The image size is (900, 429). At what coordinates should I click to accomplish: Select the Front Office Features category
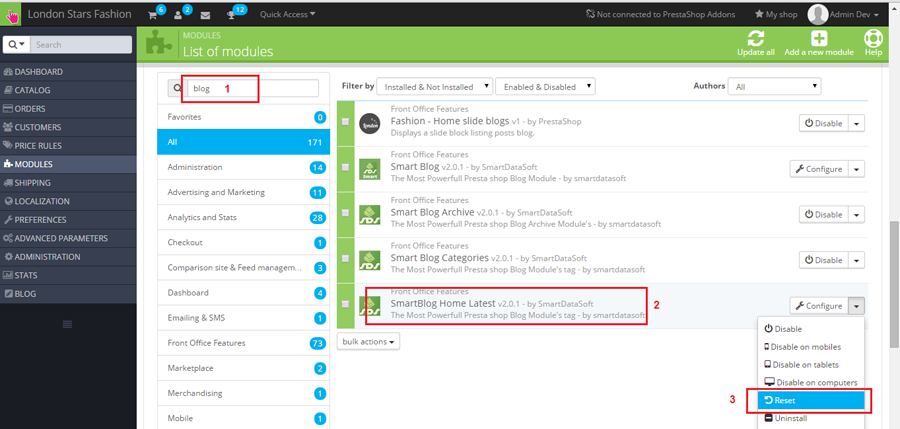pyautogui.click(x=243, y=343)
